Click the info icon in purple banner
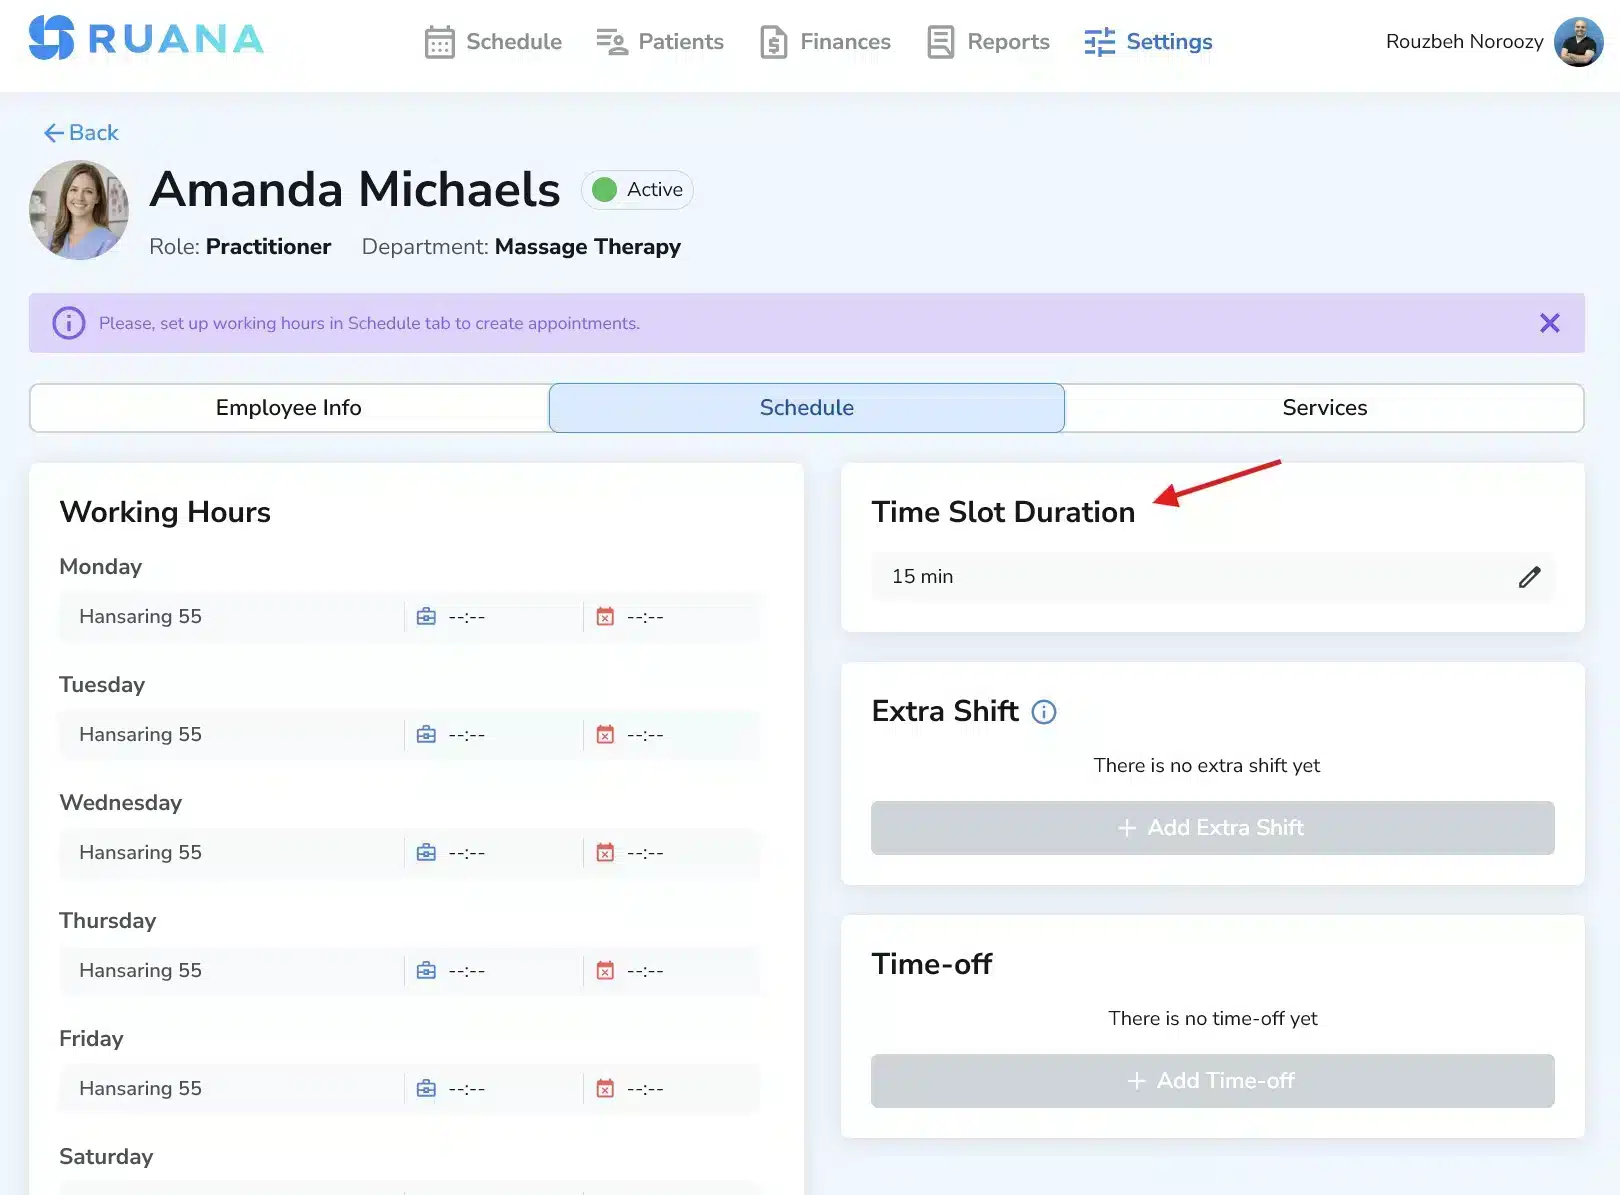 67,322
